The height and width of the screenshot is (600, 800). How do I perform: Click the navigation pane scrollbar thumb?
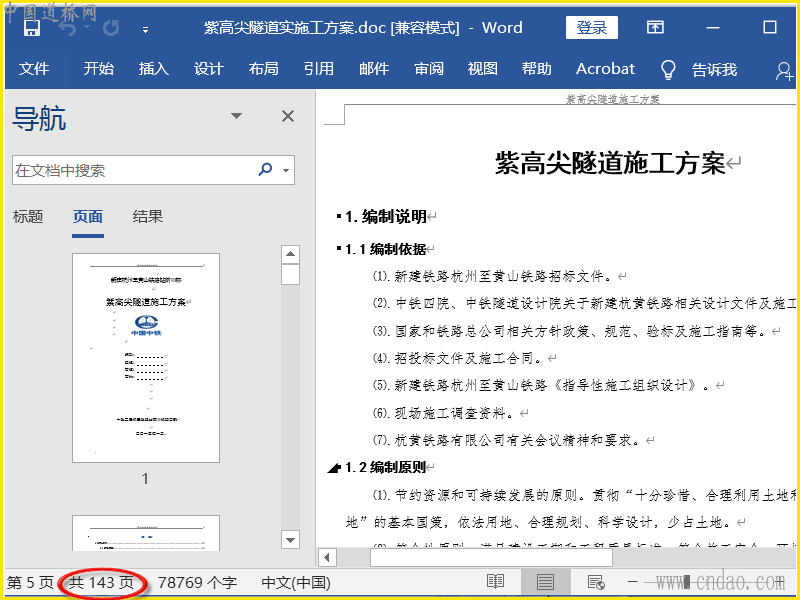(290, 275)
